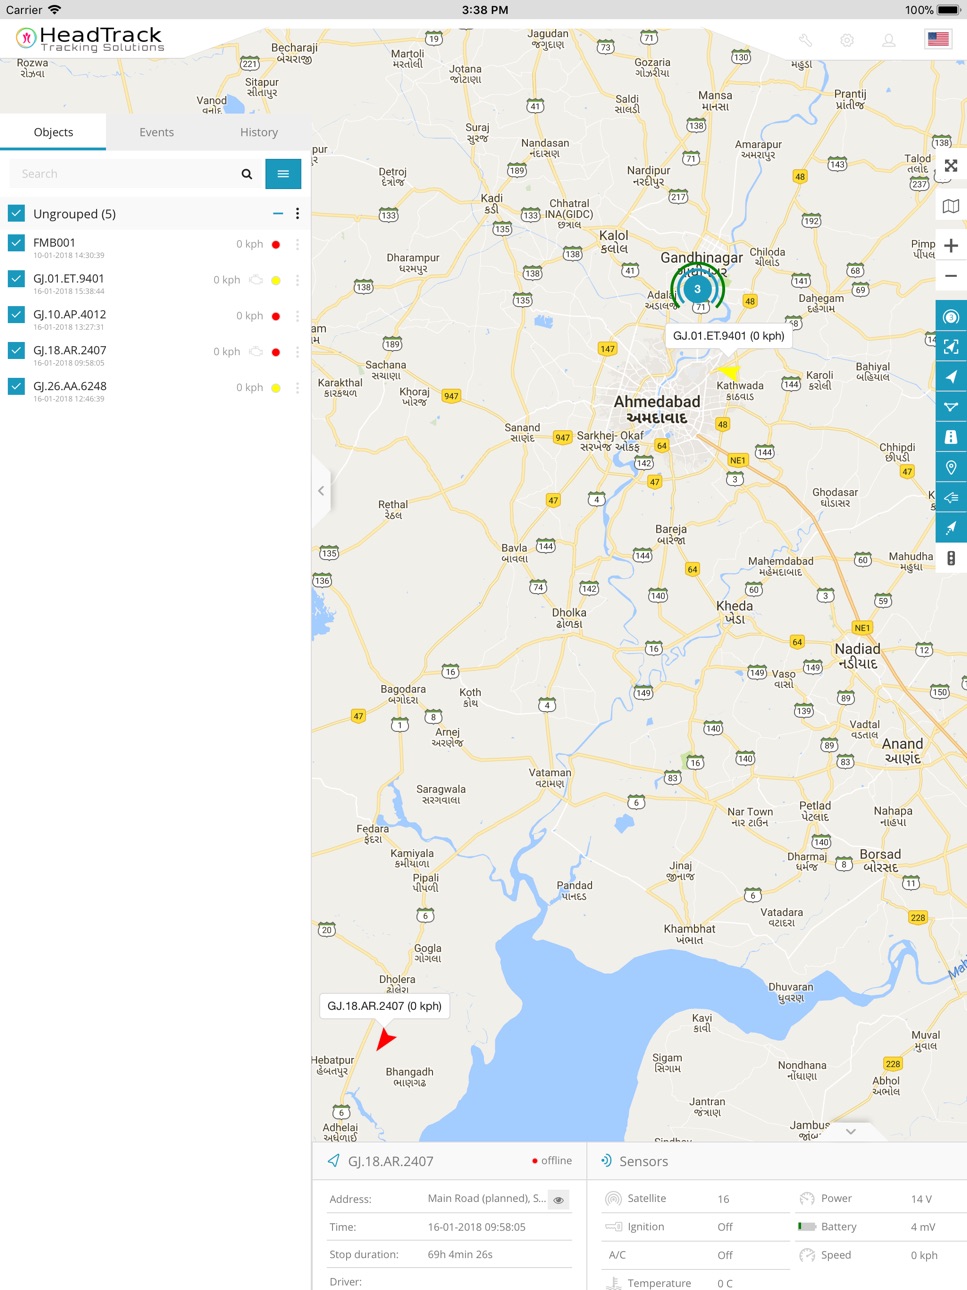This screenshot has width=967, height=1290.
Task: Click the routes map toolbar icon
Action: pos(951,407)
